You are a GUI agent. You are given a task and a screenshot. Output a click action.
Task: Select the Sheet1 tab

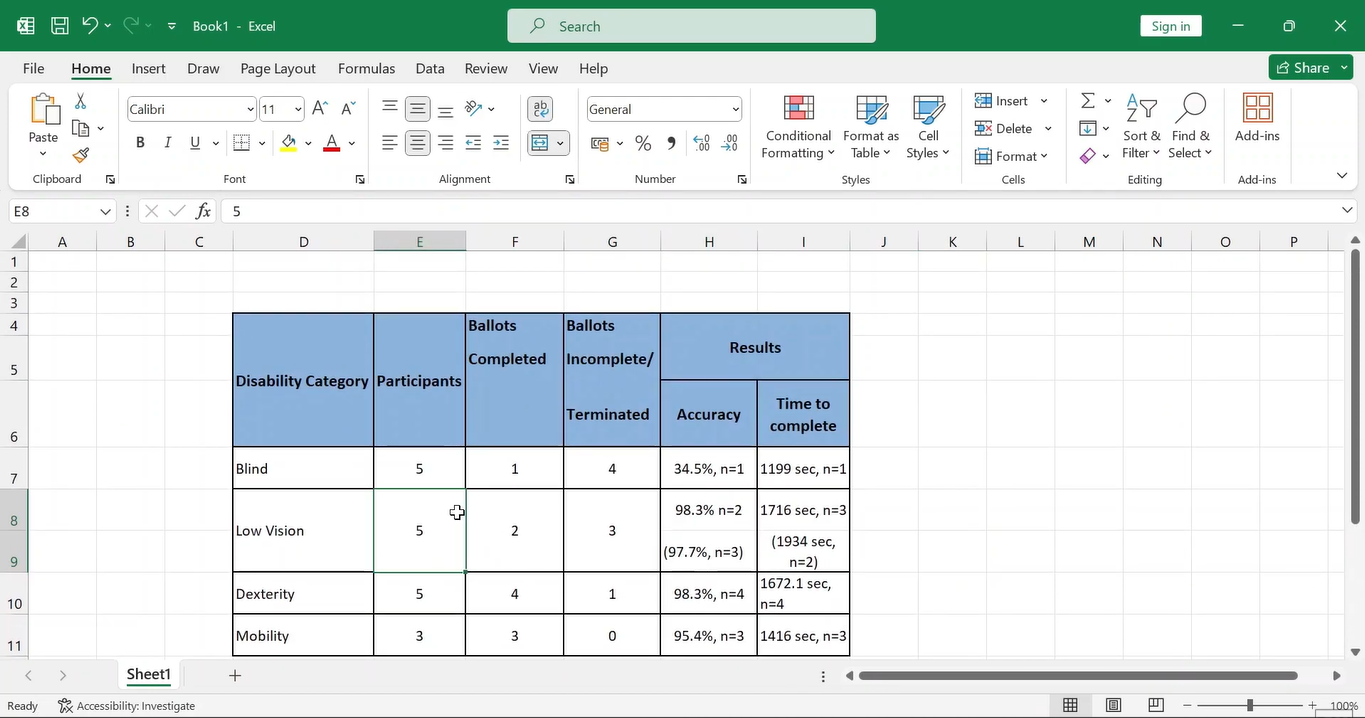point(148,675)
